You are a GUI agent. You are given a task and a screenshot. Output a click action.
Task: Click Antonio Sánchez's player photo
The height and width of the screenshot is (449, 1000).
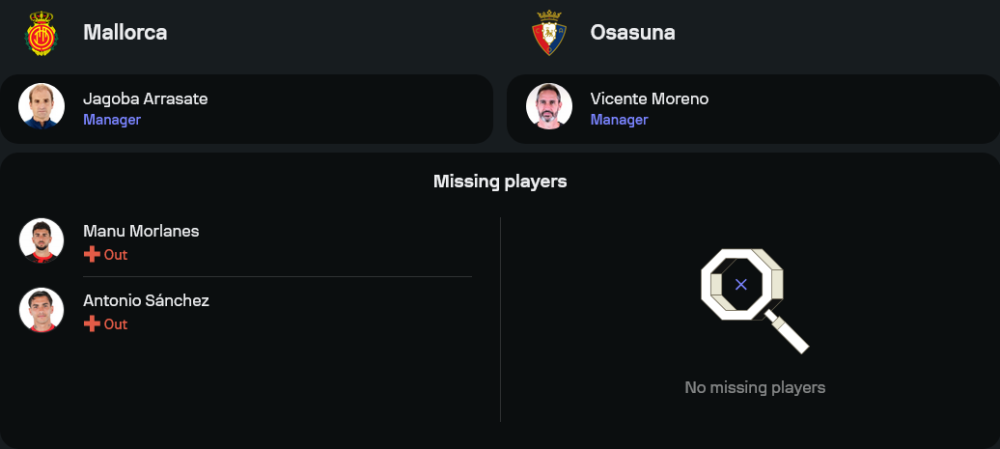point(42,310)
